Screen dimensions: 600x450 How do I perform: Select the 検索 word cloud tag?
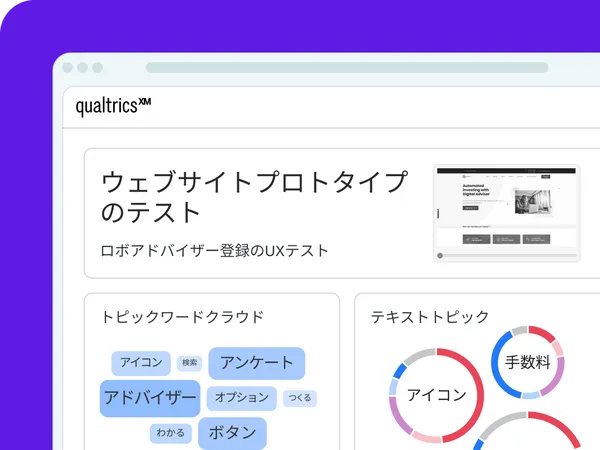[189, 363]
